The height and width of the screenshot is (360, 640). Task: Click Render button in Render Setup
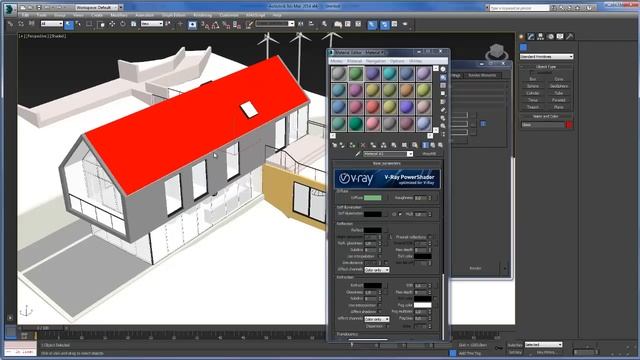pyautogui.click(x=475, y=268)
